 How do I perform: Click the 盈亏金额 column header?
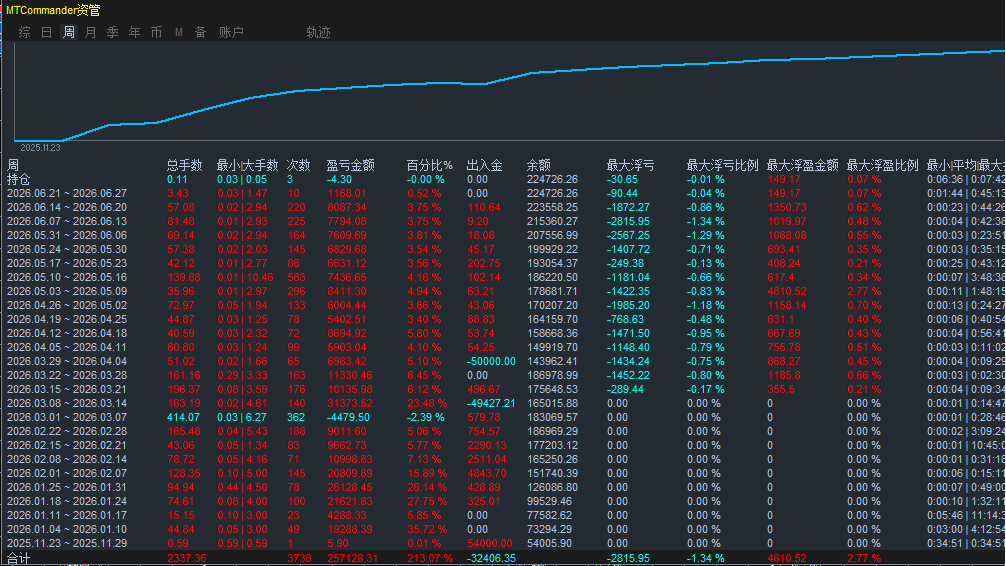point(350,165)
